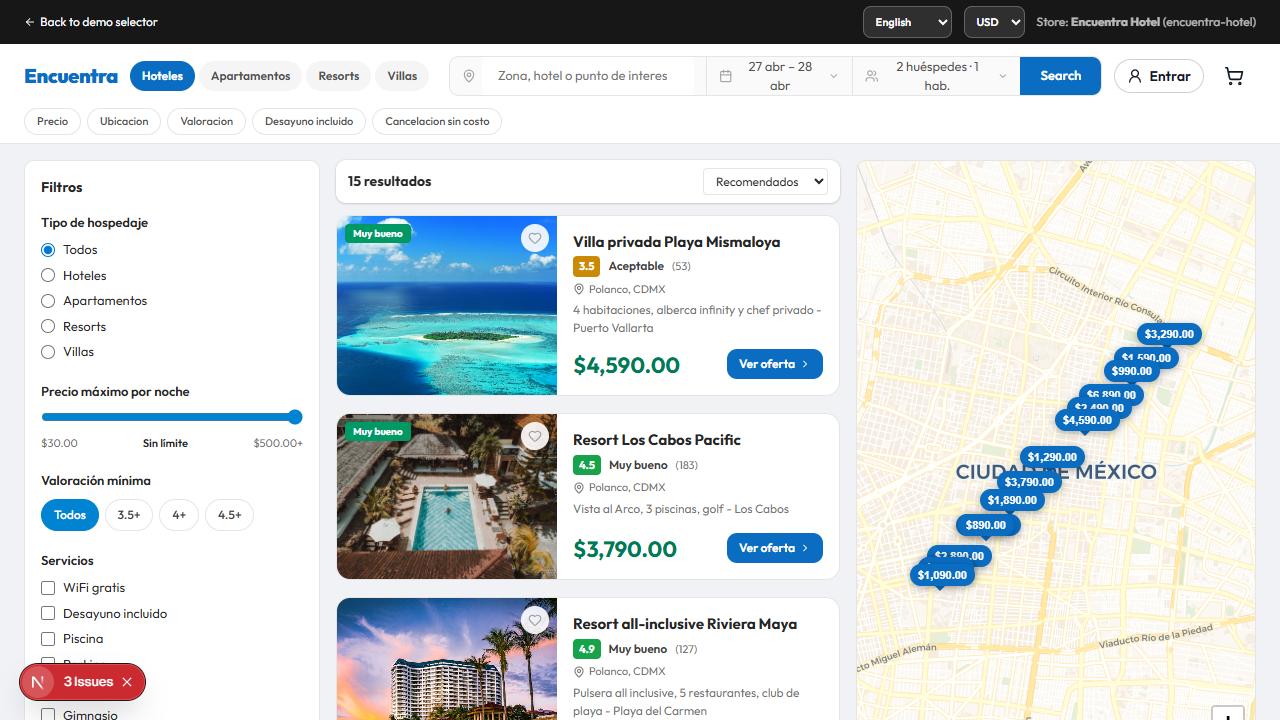
Task: Close the 3 Issues badge
Action: coord(127,682)
